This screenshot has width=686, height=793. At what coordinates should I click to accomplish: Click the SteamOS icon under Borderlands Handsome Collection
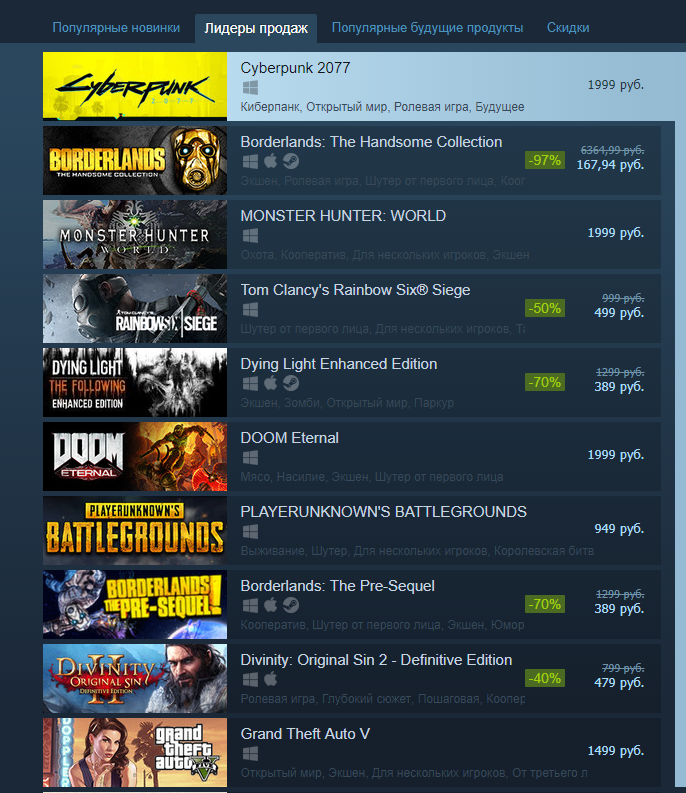click(x=291, y=161)
